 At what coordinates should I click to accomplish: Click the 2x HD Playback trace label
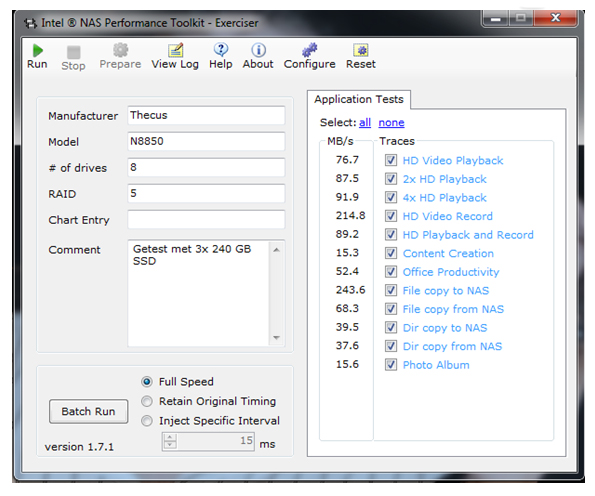click(x=445, y=179)
